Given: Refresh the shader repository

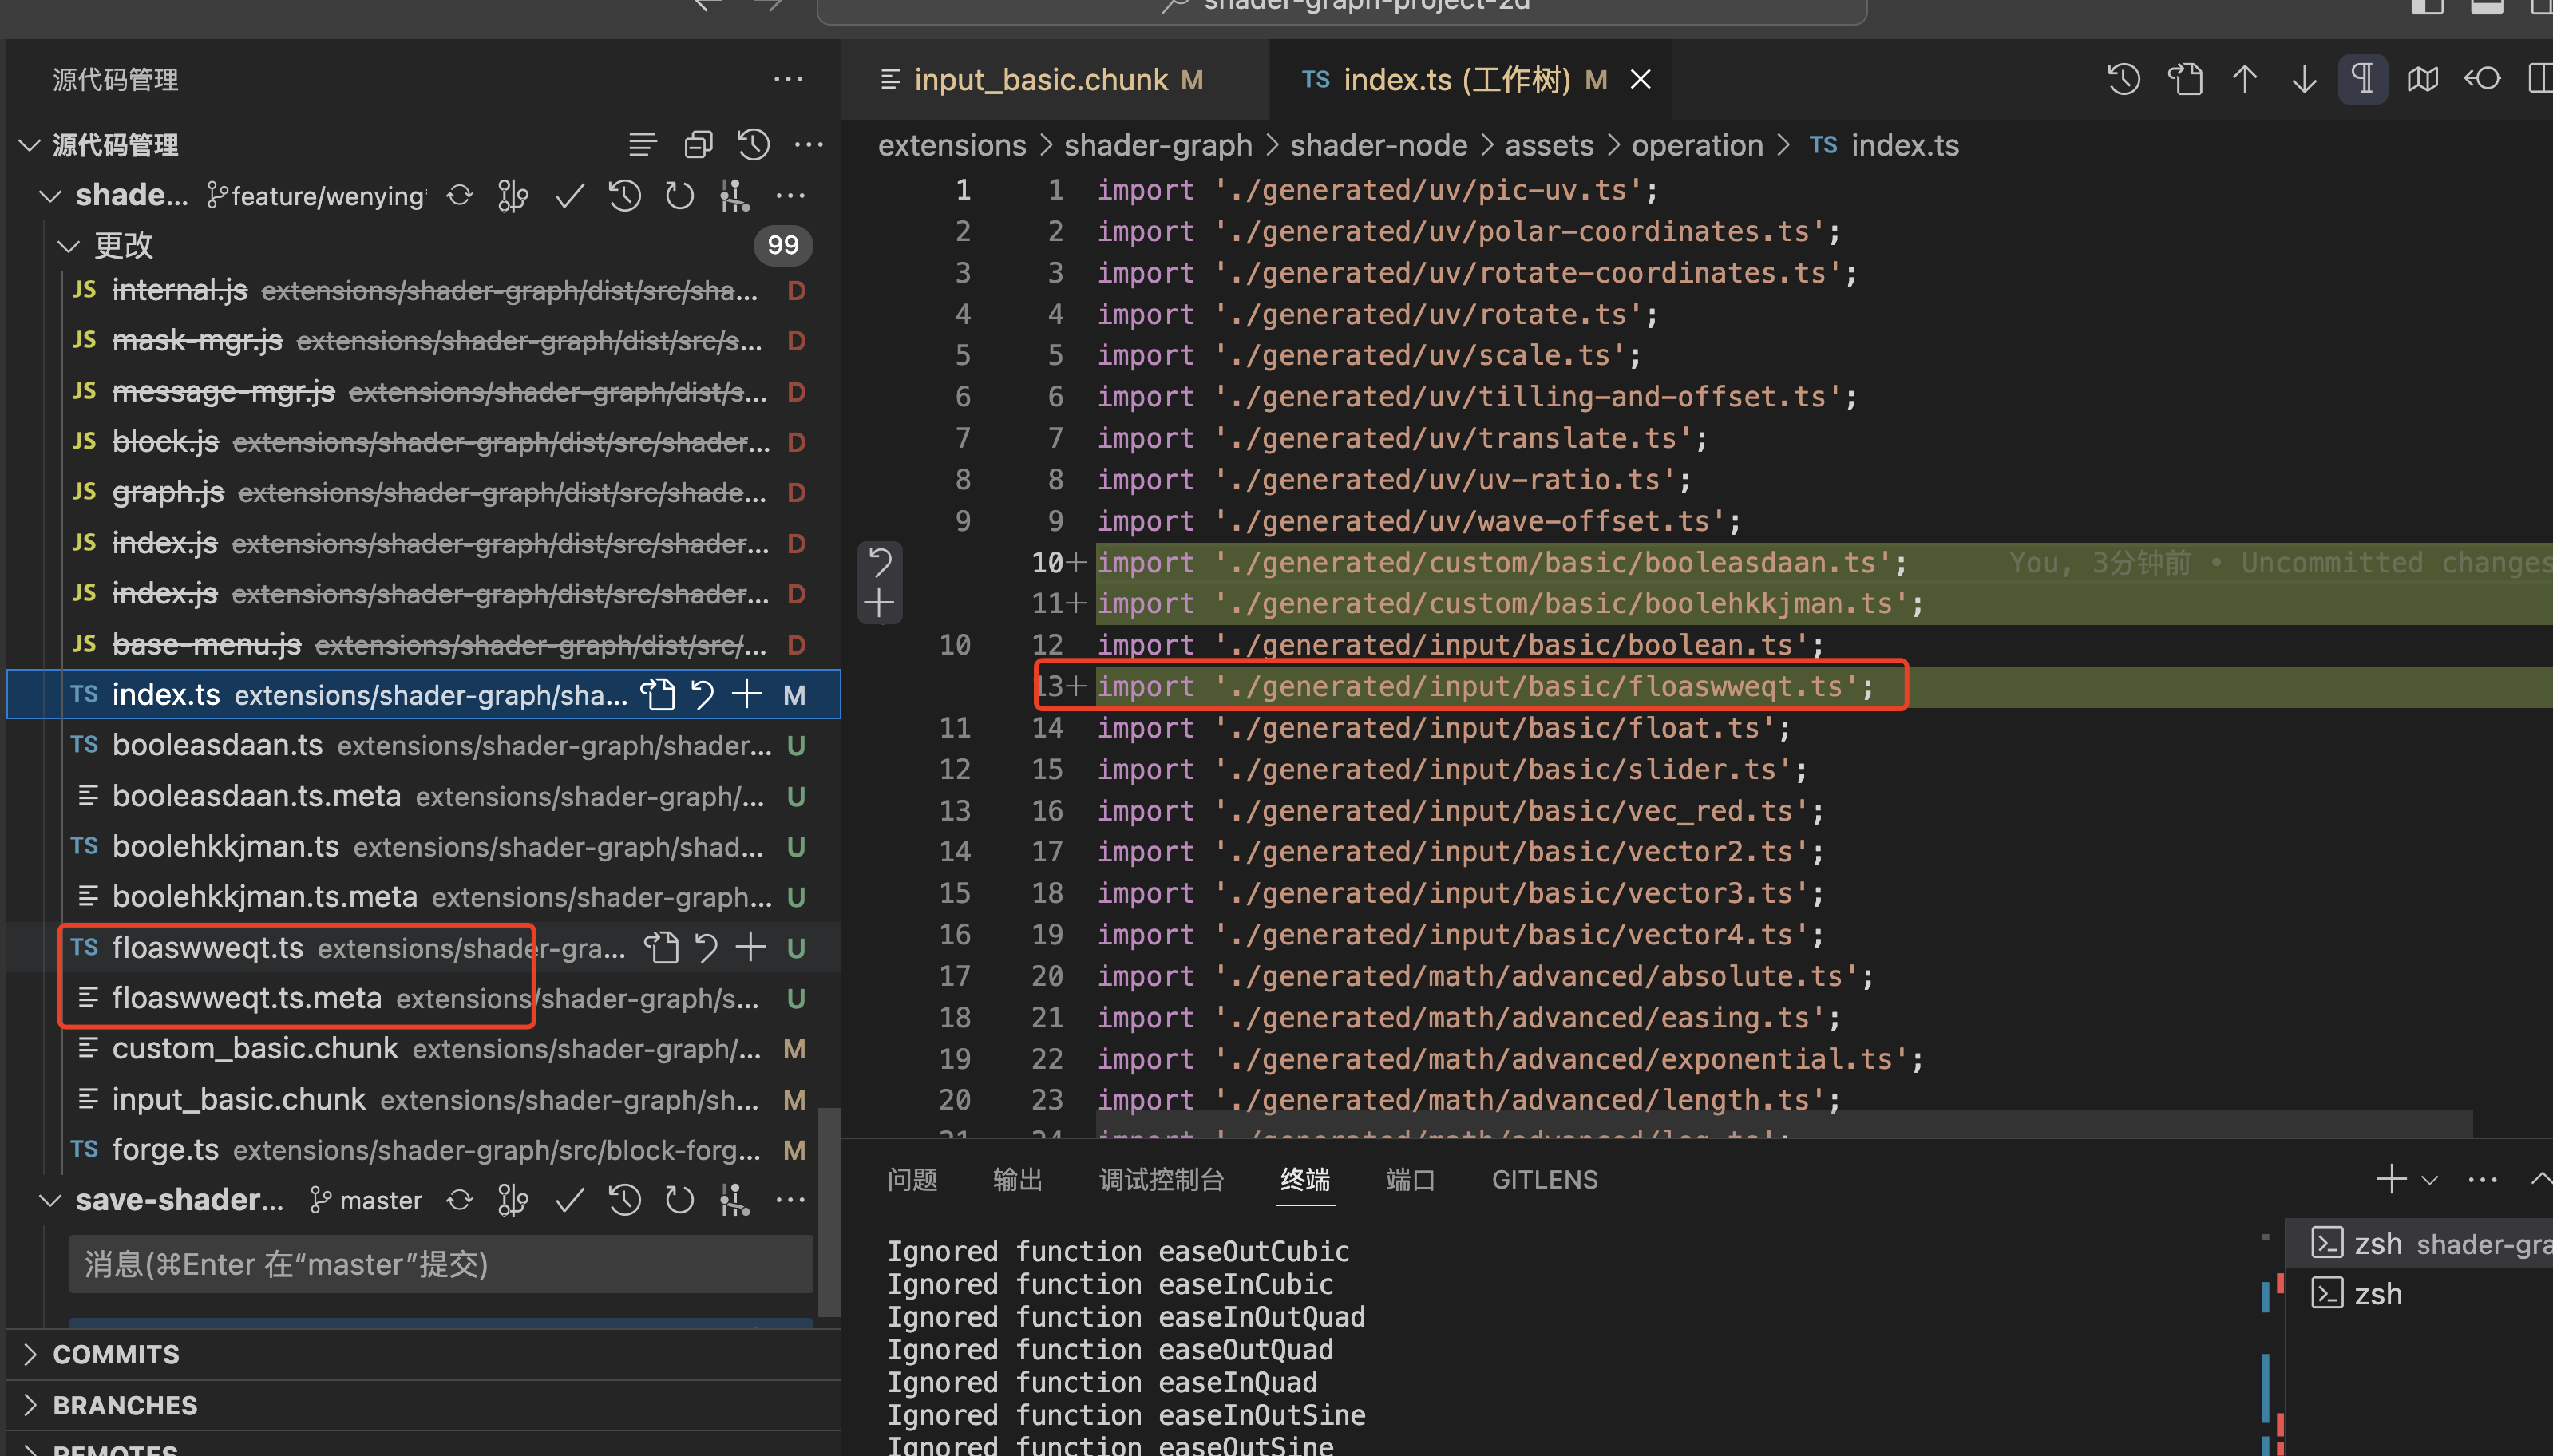Looking at the screenshot, I should click(680, 195).
